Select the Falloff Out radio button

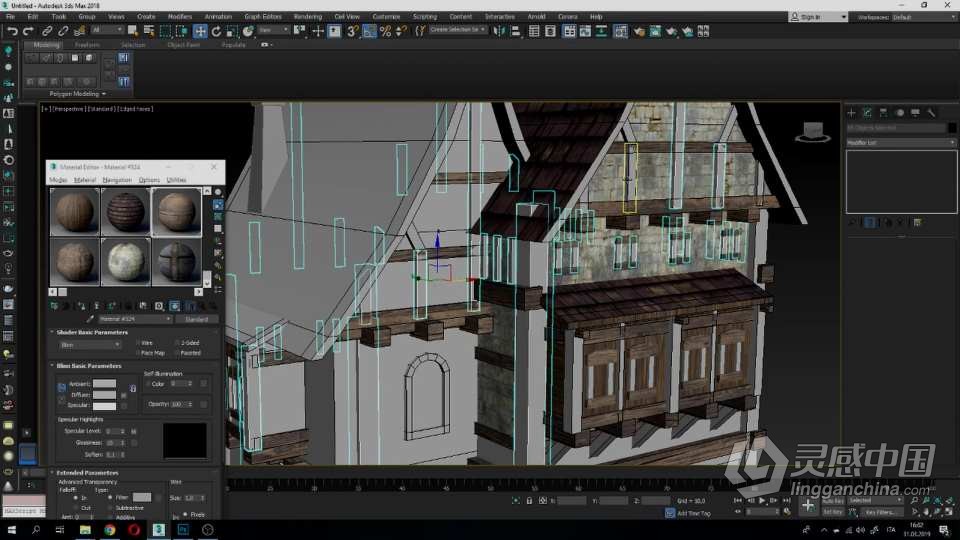point(76,508)
